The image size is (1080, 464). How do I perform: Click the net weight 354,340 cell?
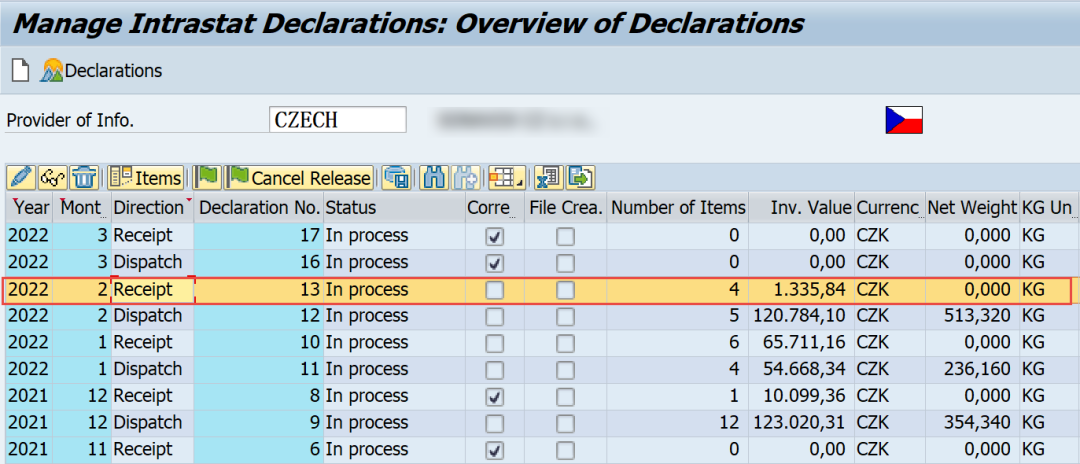[972, 424]
